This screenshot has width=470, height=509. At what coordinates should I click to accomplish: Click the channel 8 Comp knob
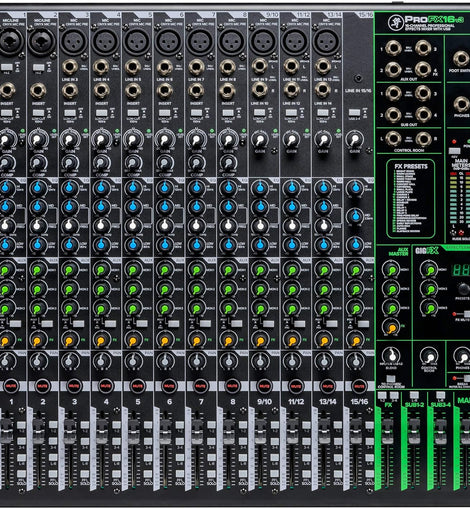pyautogui.click(x=228, y=163)
